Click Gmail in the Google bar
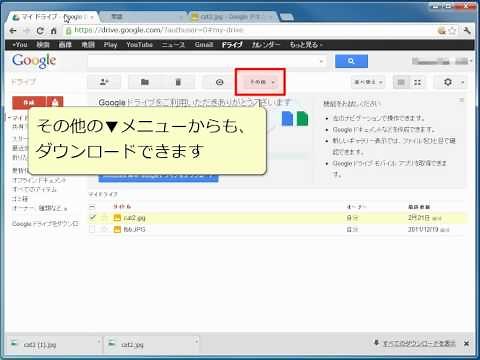The width and height of the screenshot is (480, 360). pos(204,45)
